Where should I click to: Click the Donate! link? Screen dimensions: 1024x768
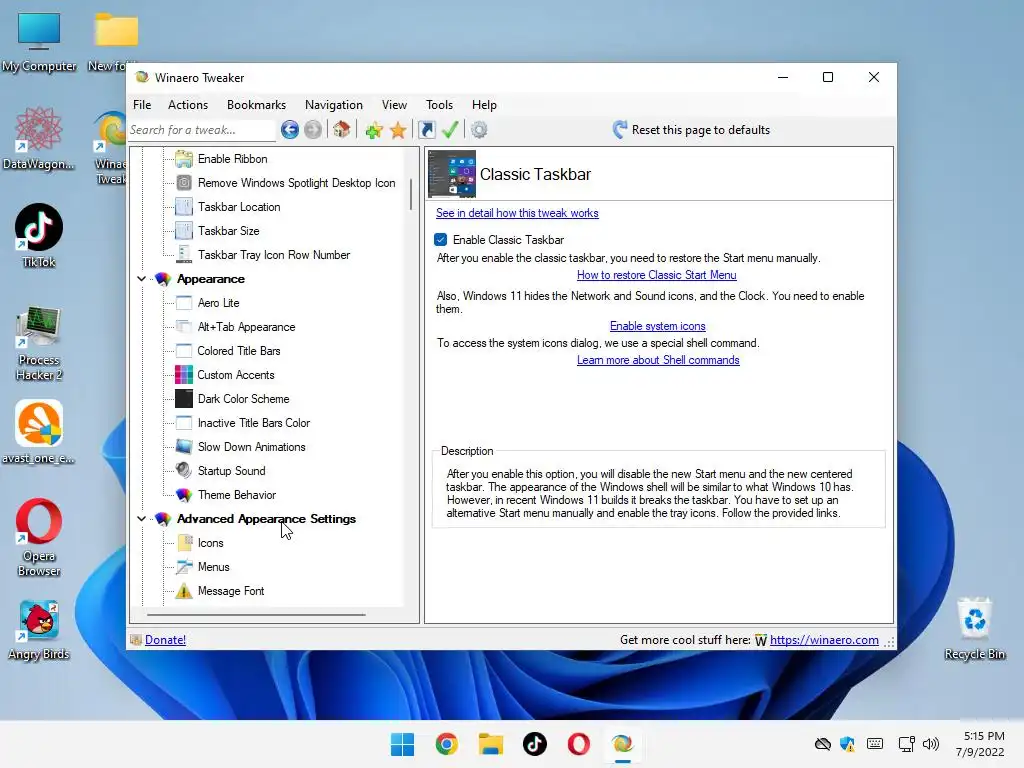click(x=165, y=640)
